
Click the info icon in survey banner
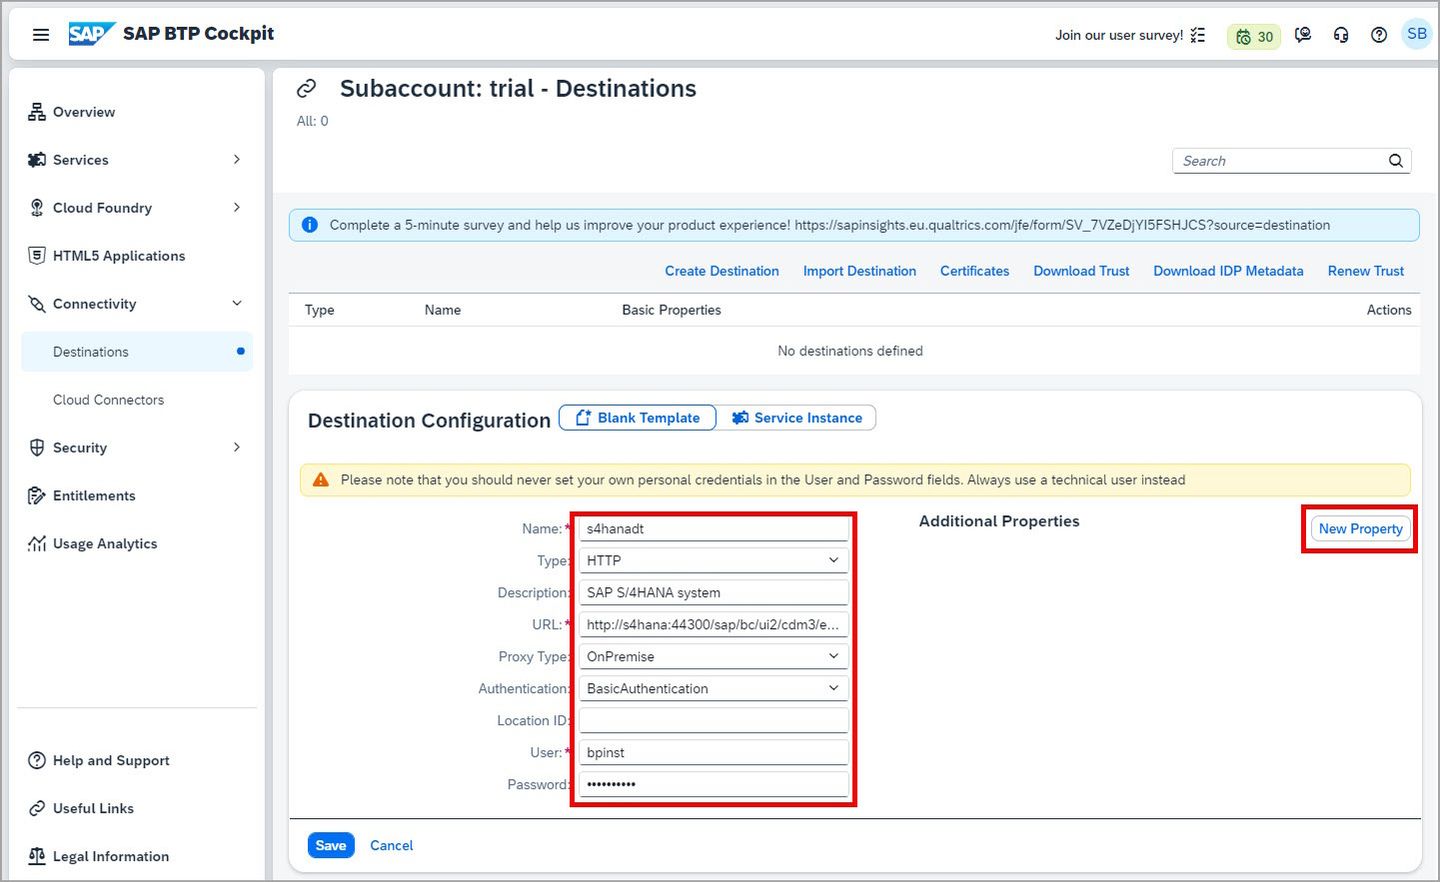(310, 225)
